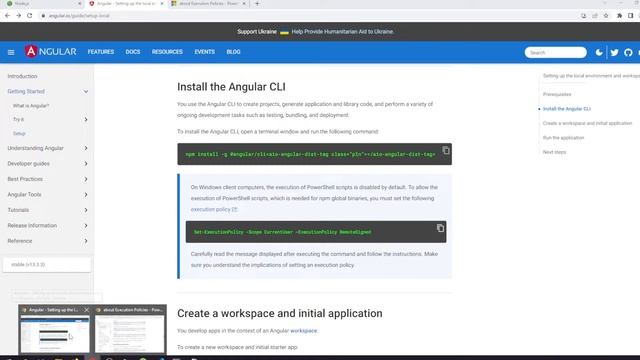Focus the Search input field

tap(556, 52)
